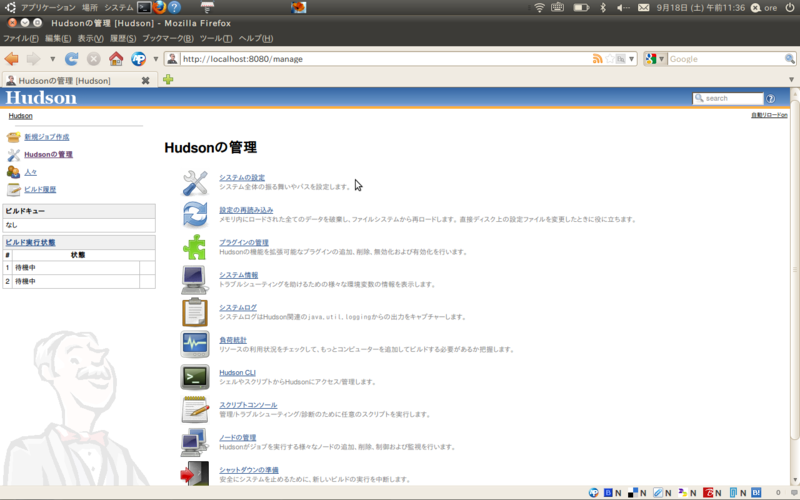Open the ファイル menu
The image size is (800, 500).
[20, 38]
